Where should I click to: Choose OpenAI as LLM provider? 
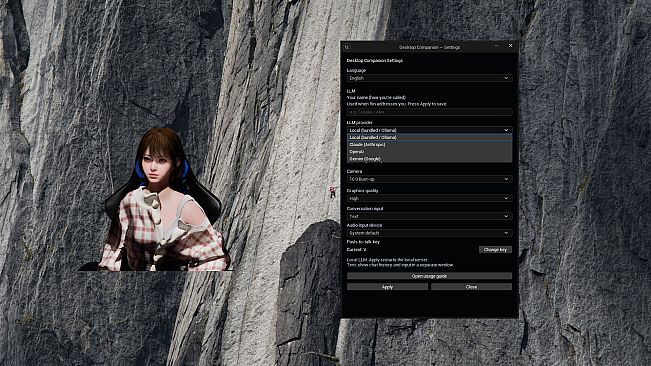click(429, 152)
